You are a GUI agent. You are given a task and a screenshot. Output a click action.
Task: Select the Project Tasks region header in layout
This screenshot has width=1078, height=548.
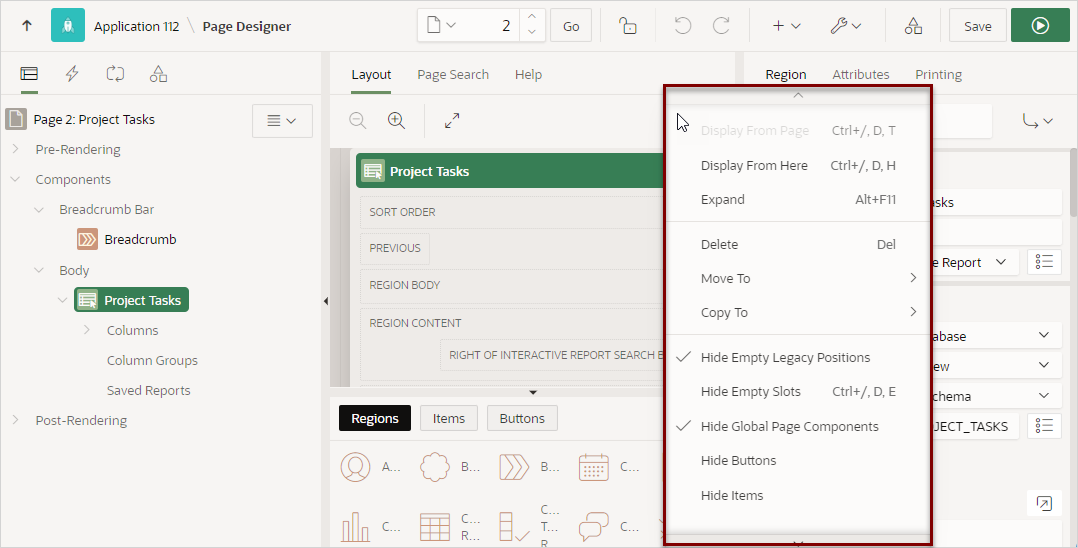pos(510,171)
